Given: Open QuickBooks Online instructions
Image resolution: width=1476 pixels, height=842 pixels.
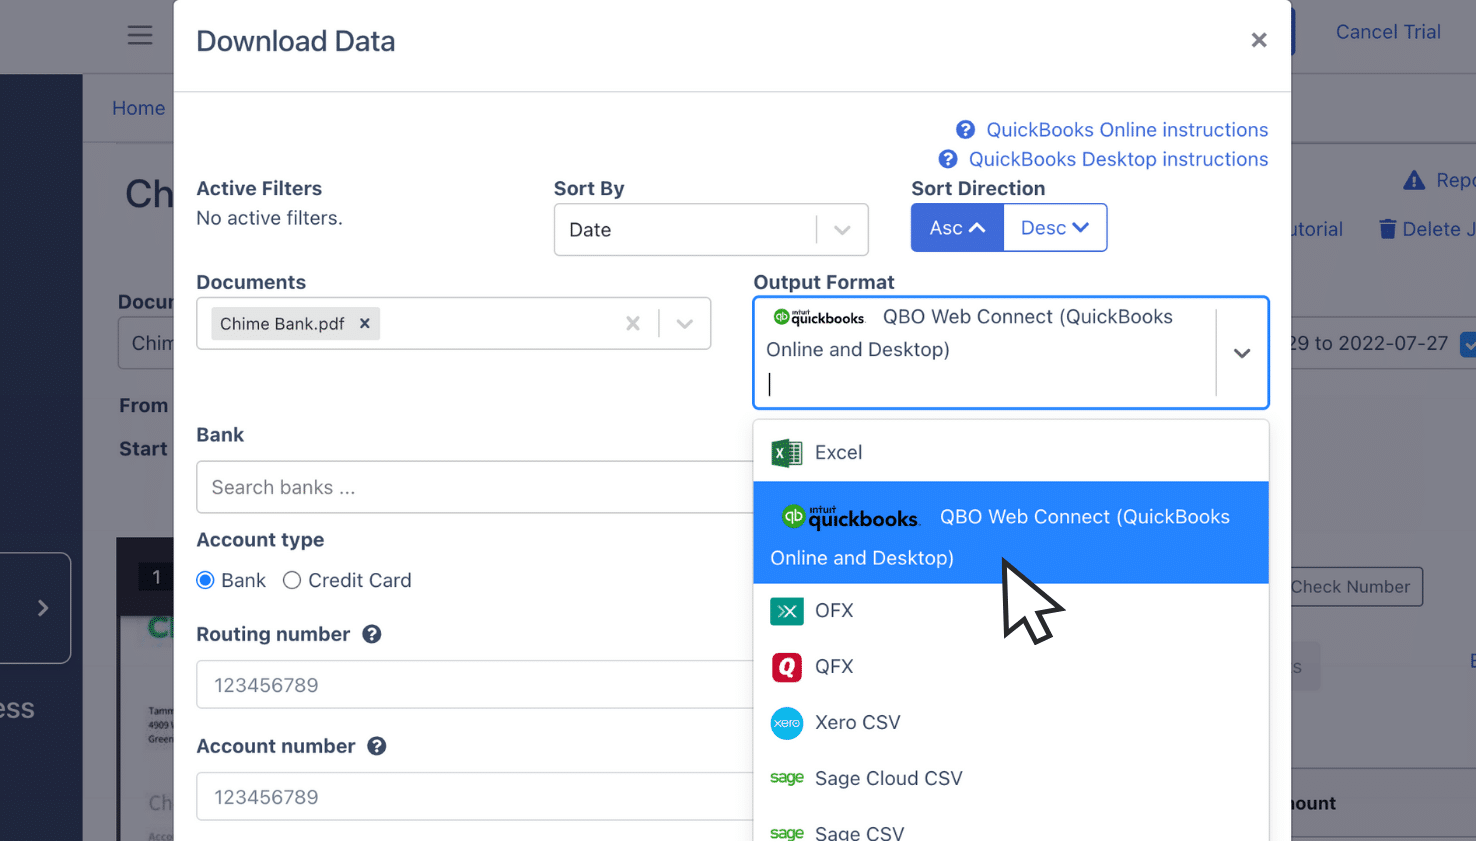Looking at the screenshot, I should (1126, 129).
